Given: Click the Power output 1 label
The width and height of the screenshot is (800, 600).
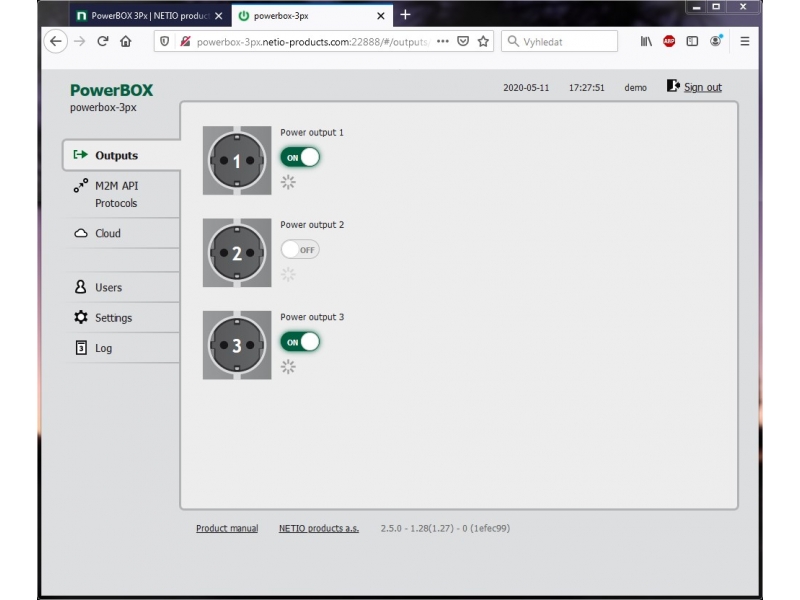Looking at the screenshot, I should click(312, 132).
